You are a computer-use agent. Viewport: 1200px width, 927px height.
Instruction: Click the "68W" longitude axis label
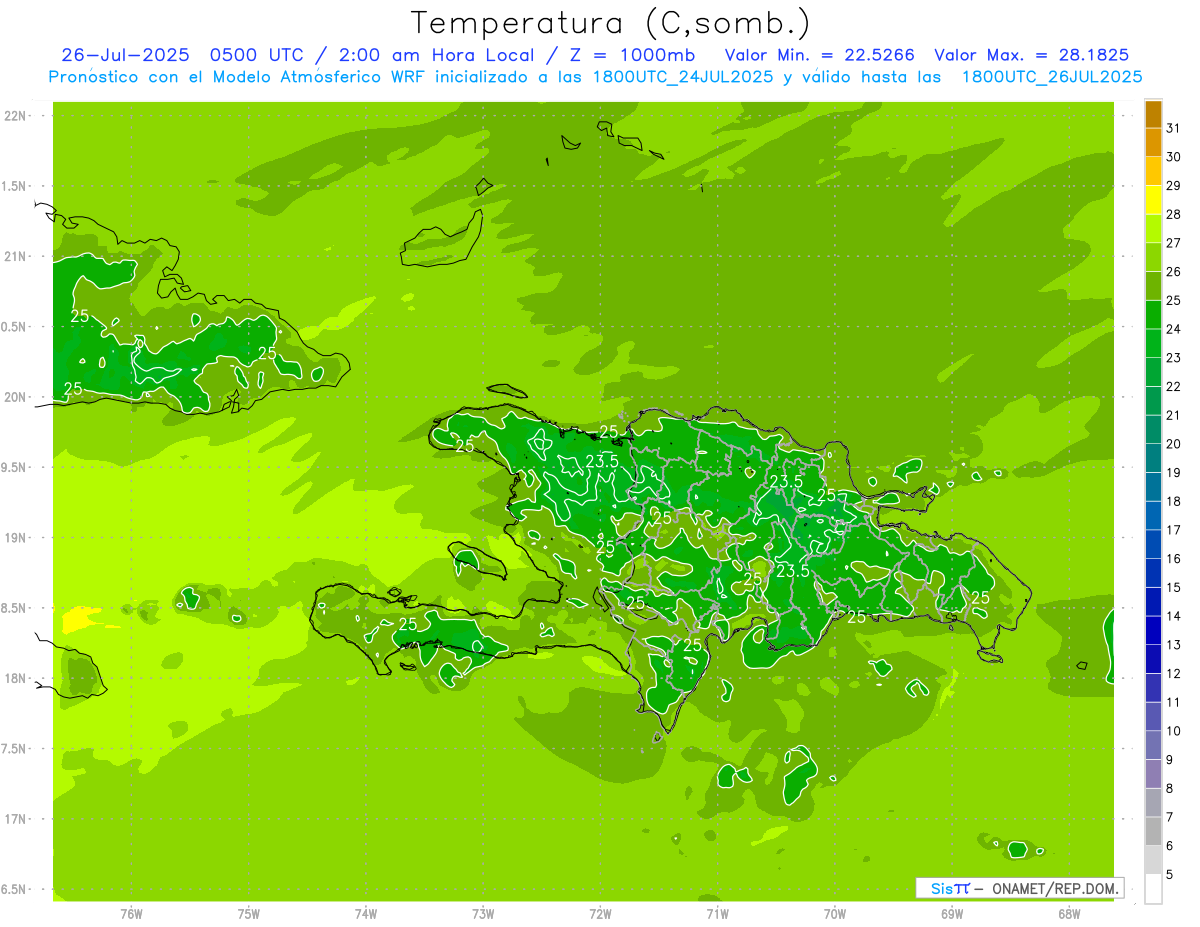pyautogui.click(x=1069, y=914)
